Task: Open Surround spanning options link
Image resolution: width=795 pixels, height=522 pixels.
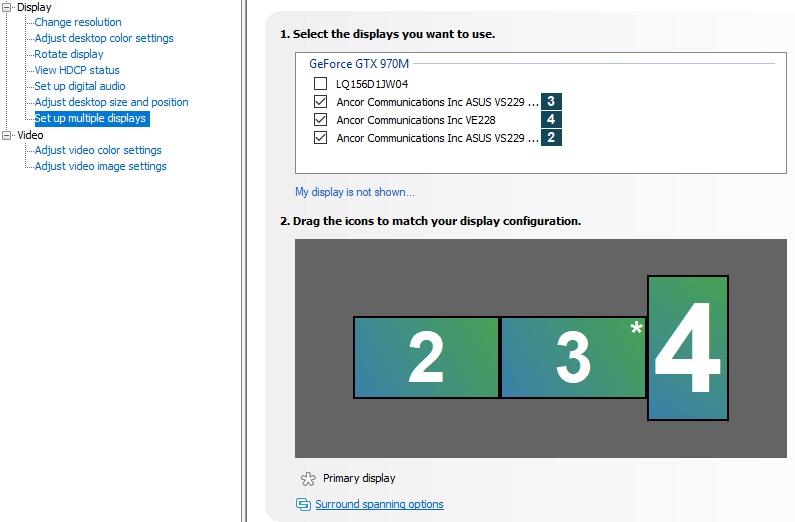Action: coord(379,504)
